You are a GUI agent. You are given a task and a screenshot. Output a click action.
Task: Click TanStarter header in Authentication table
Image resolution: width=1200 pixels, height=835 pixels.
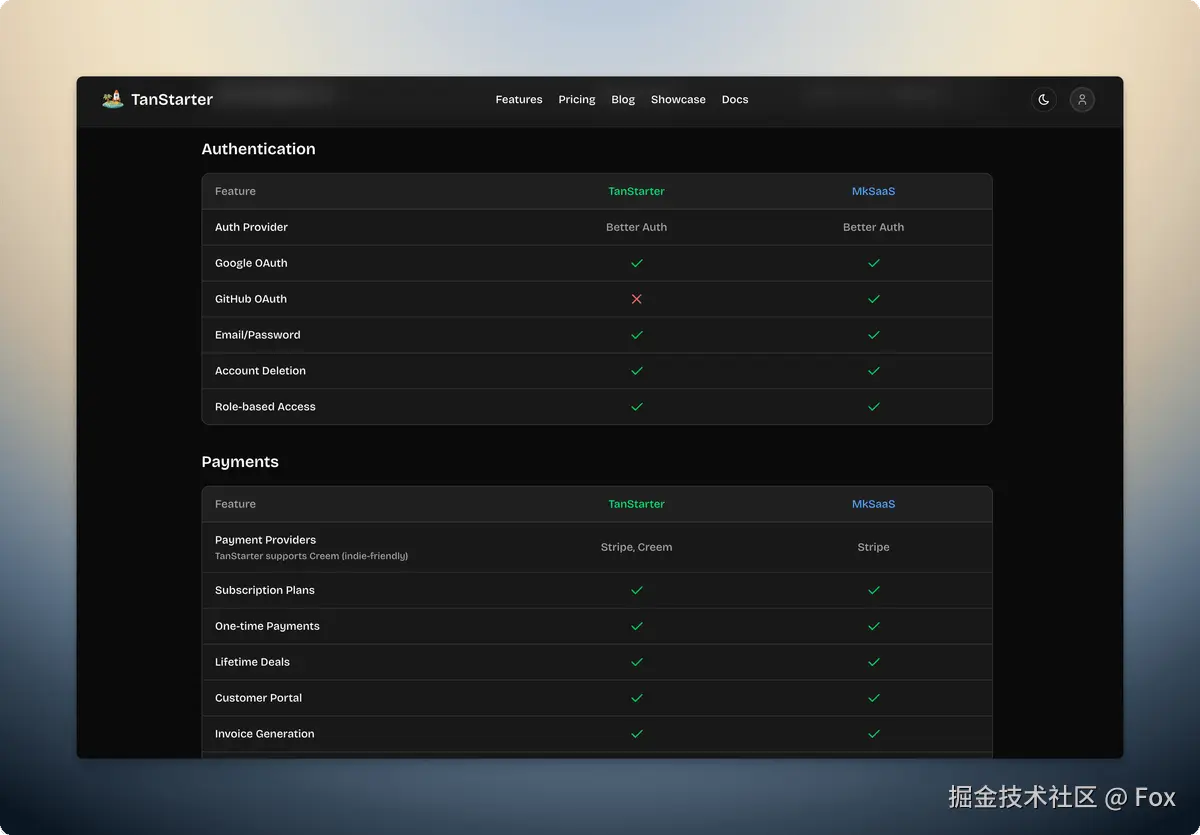[636, 191]
